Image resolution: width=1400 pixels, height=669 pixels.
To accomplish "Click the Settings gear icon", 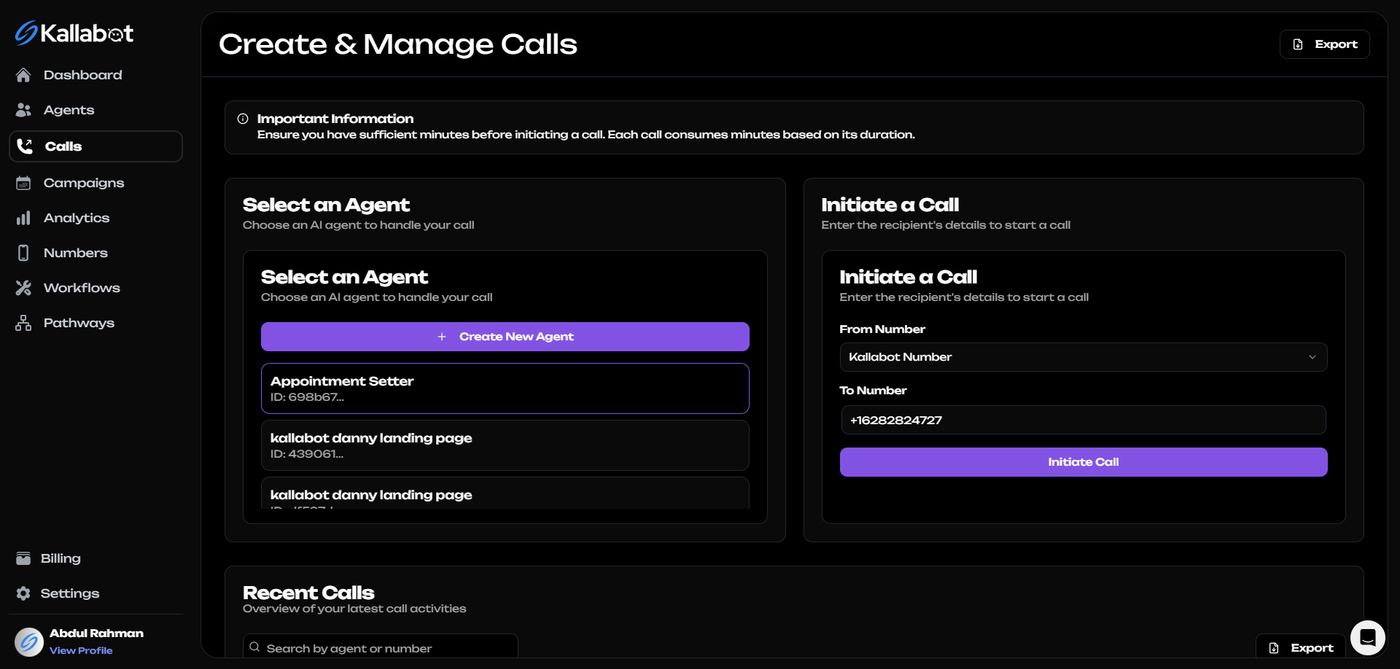I will pyautogui.click(x=23, y=593).
